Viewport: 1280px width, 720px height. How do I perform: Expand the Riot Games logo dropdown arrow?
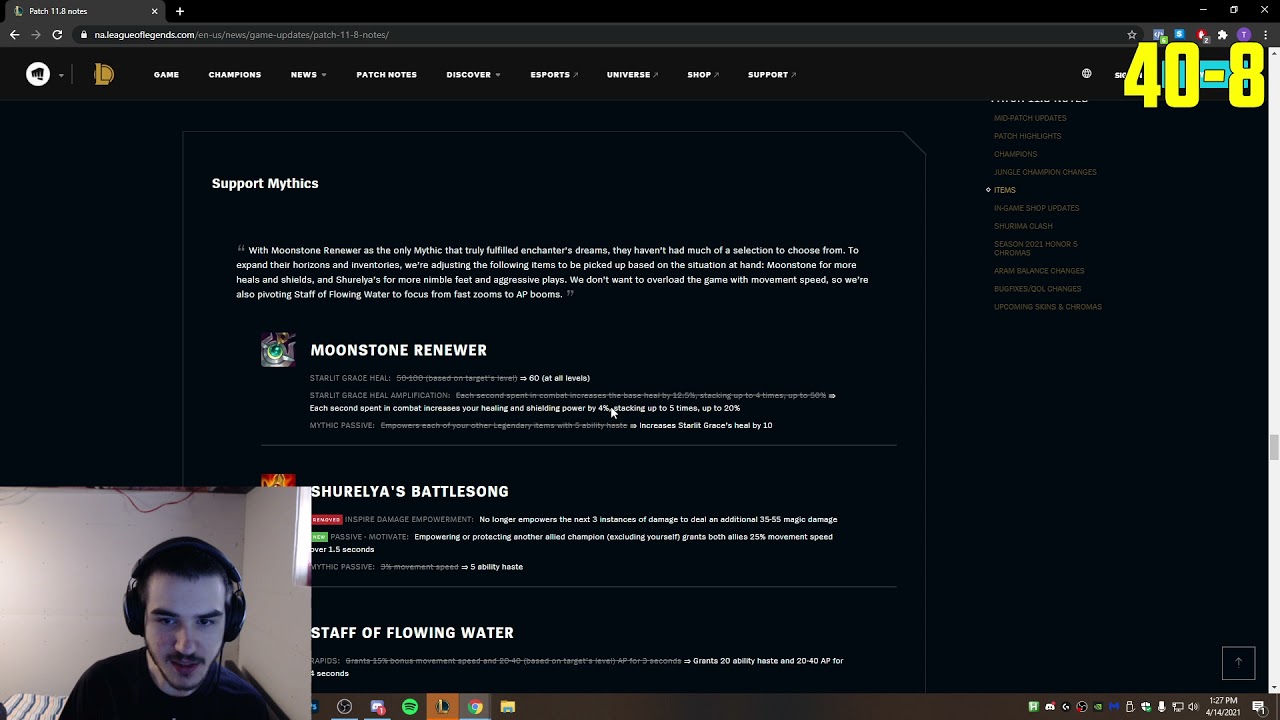pos(61,75)
